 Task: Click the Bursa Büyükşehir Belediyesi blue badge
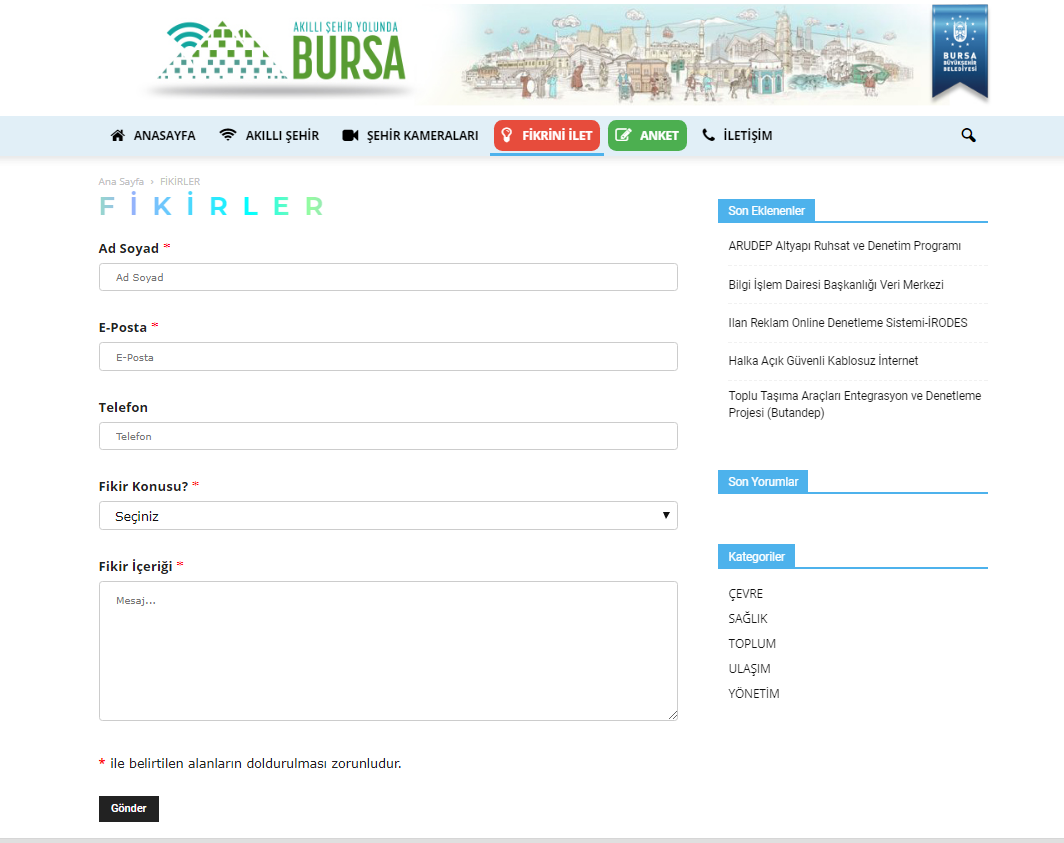959,52
